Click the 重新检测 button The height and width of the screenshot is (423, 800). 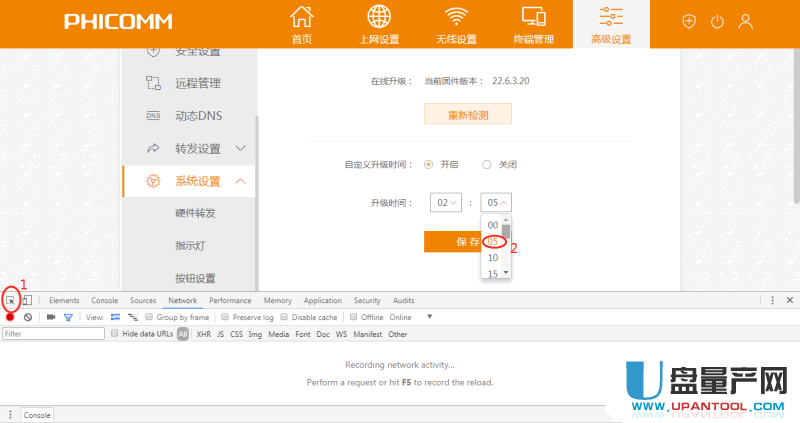click(x=468, y=115)
